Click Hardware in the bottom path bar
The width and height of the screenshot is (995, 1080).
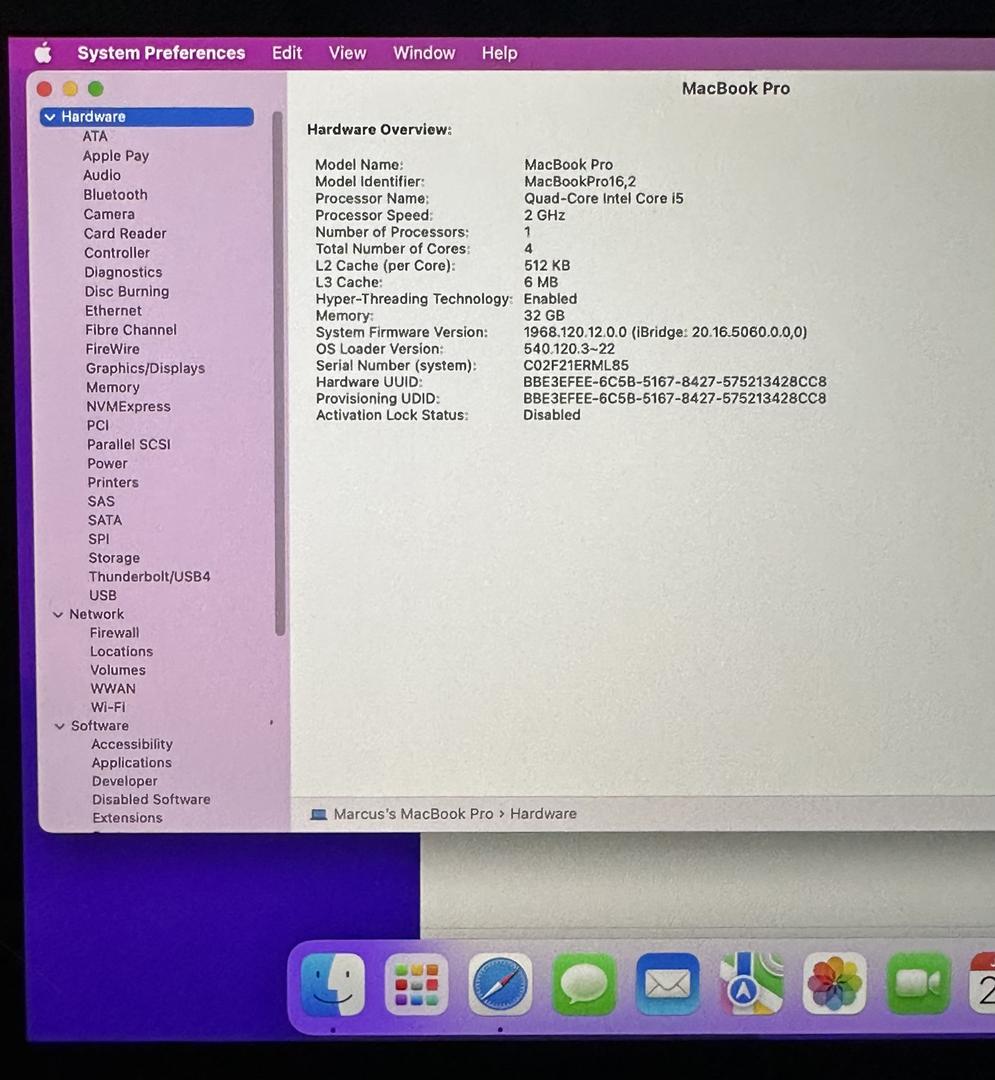(543, 814)
